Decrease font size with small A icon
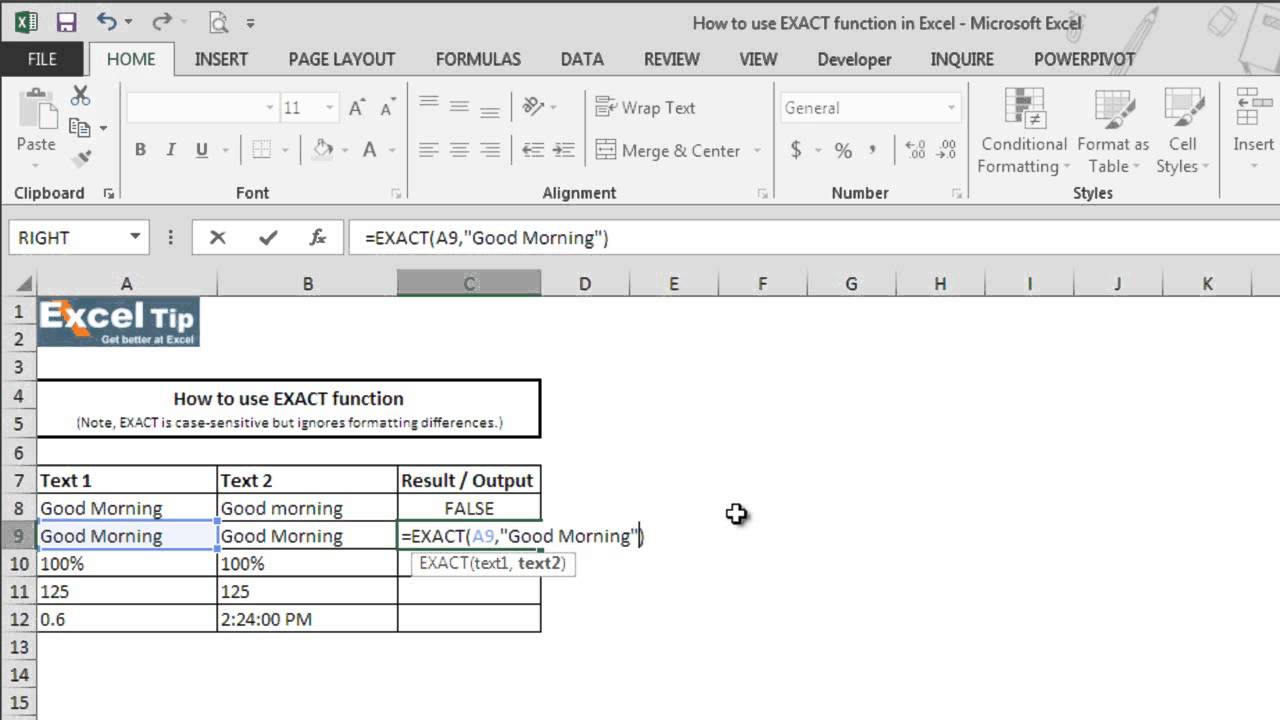Viewport: 1280px width, 720px height. 388,108
